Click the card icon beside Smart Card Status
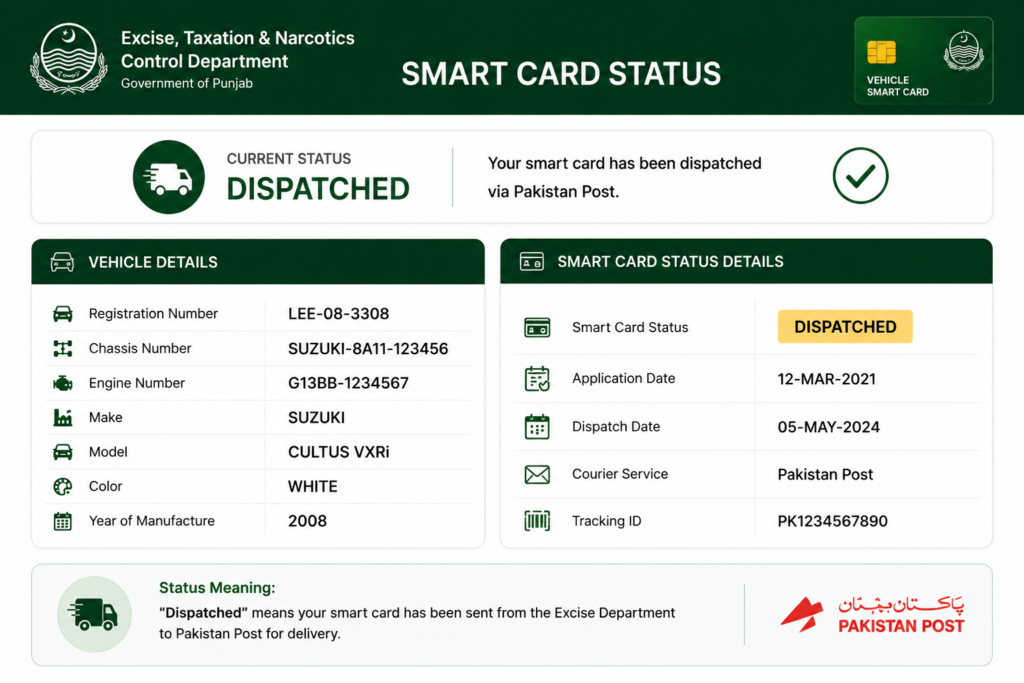The height and width of the screenshot is (683, 1024). pos(537,327)
